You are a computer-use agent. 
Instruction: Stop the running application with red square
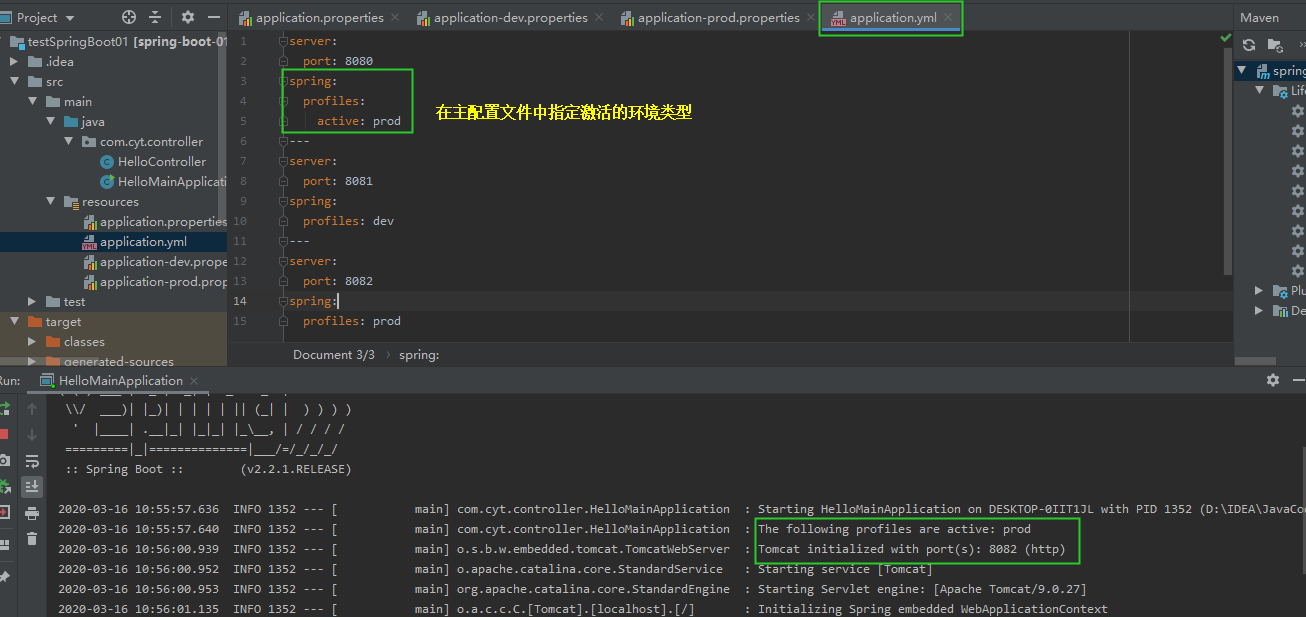3,435
